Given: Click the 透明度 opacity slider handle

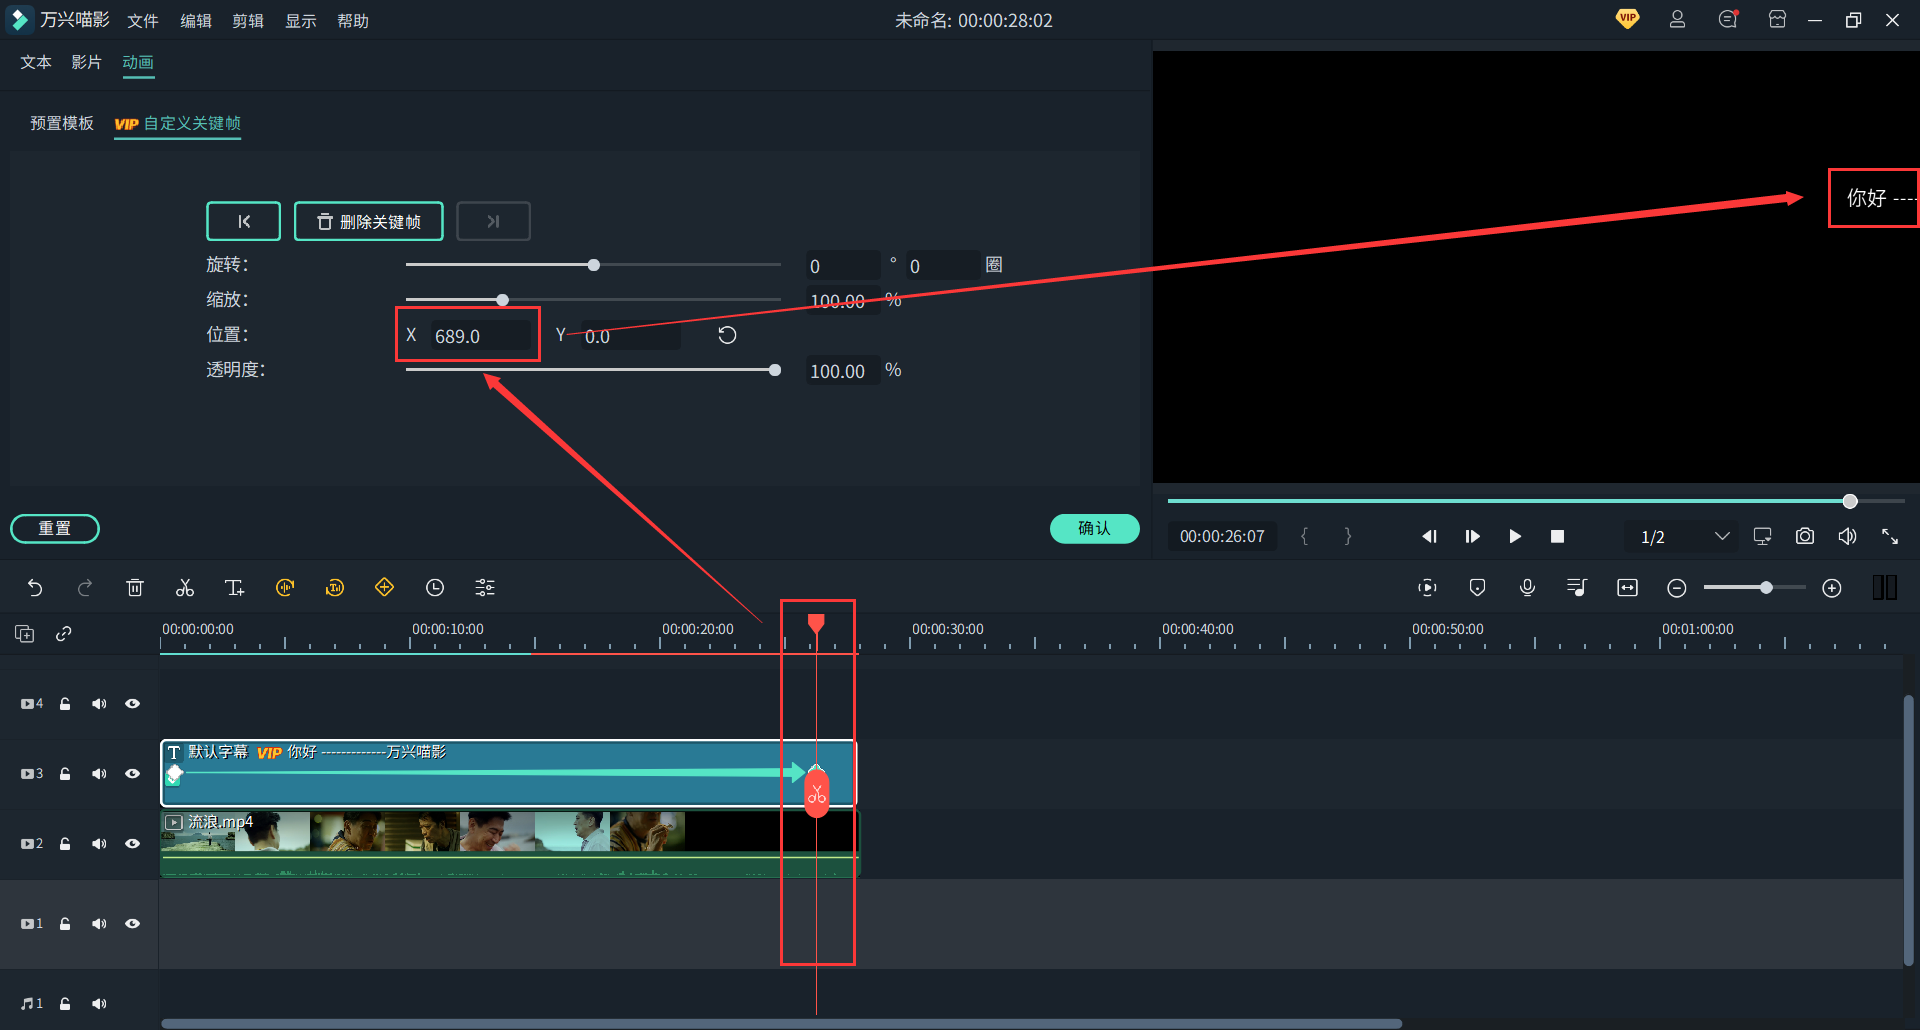Looking at the screenshot, I should (x=775, y=370).
